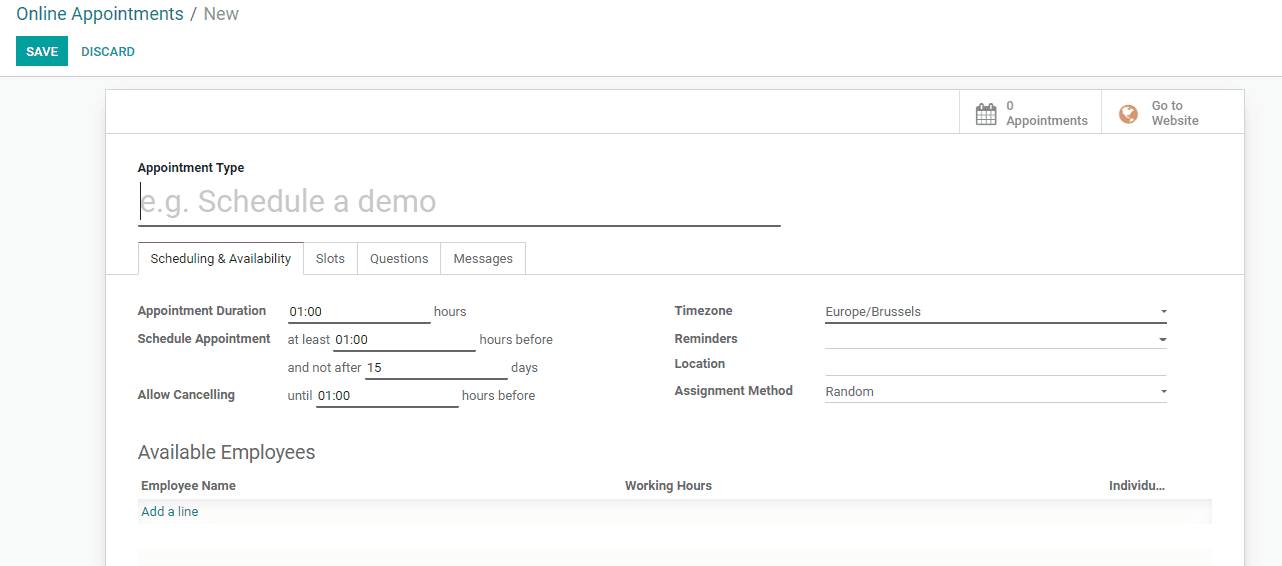This screenshot has width=1282, height=566.
Task: Discard the new appointment form
Action: point(108,51)
